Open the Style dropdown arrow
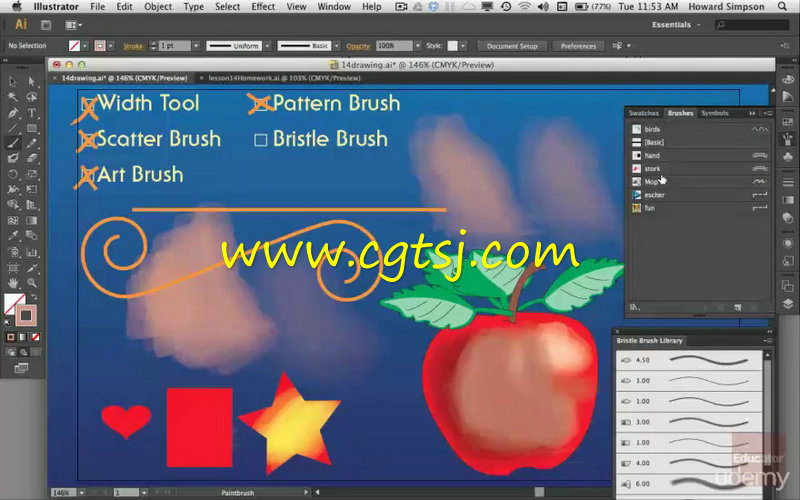The width and height of the screenshot is (800, 500). [463, 46]
